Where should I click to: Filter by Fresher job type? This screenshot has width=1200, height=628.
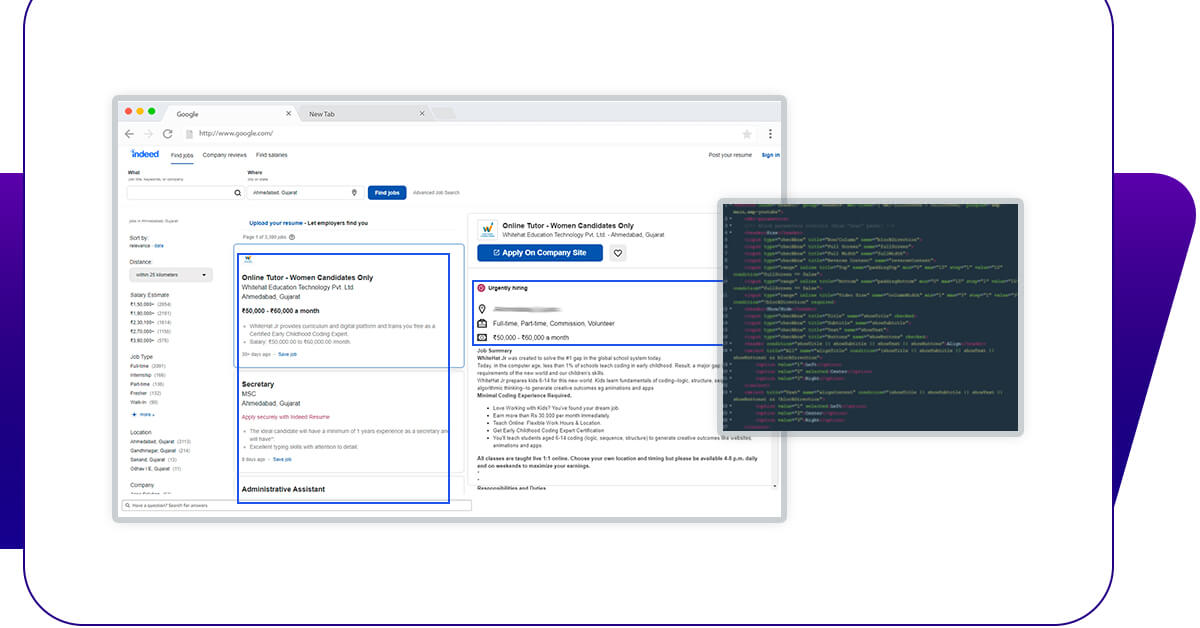click(x=139, y=393)
